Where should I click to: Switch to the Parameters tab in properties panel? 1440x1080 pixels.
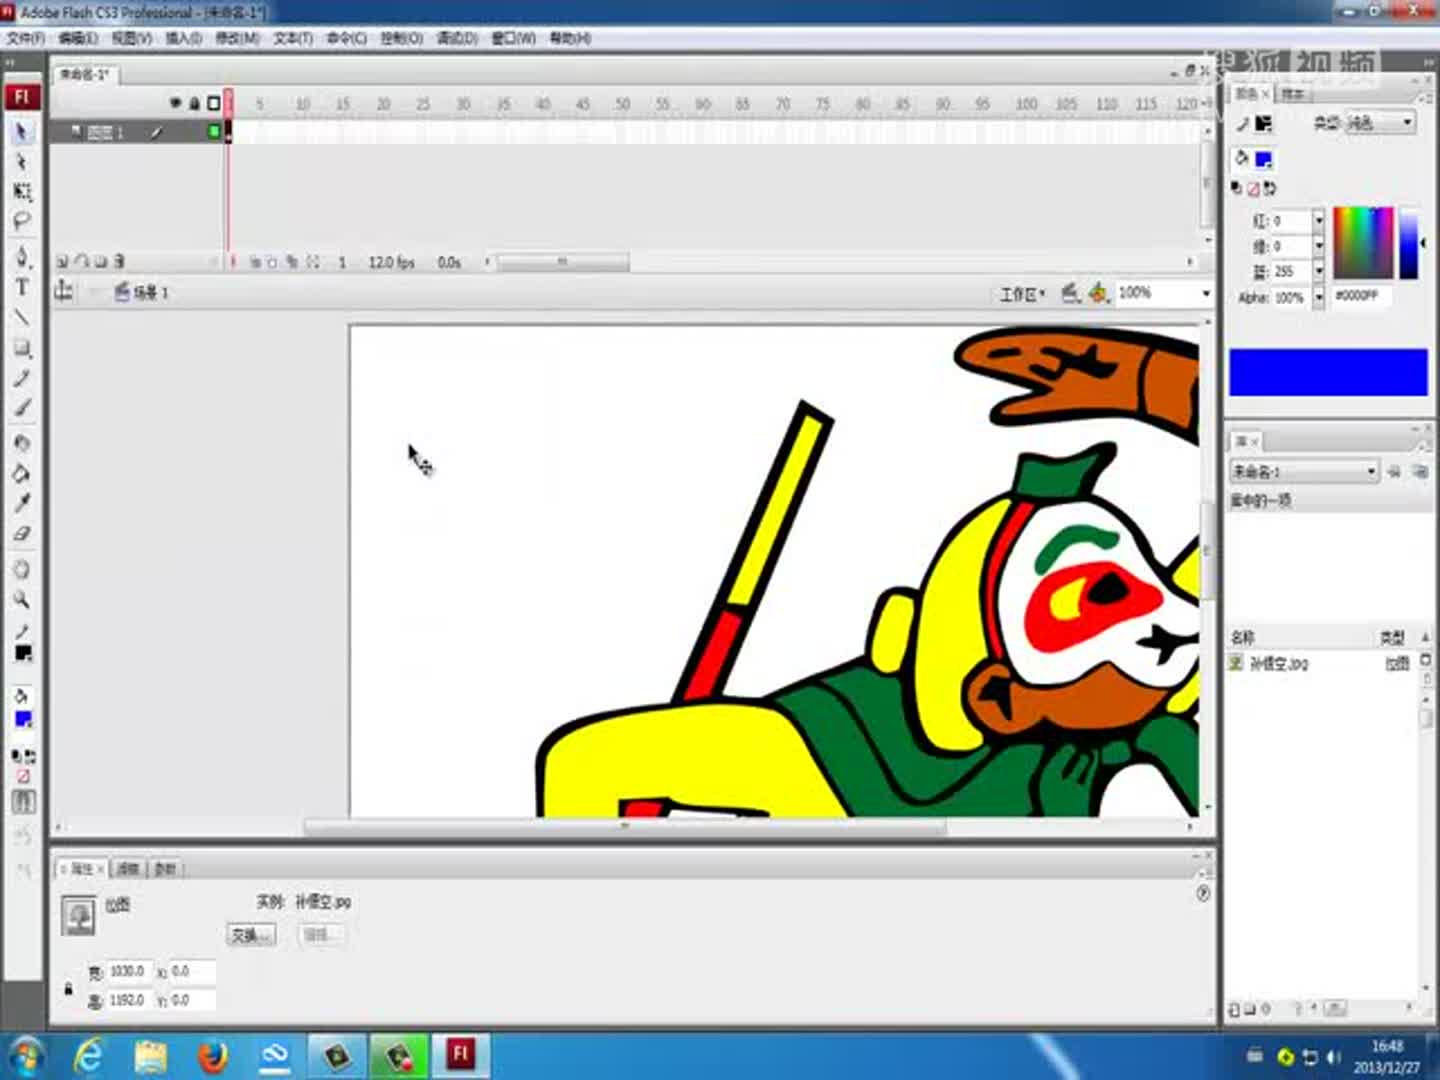click(165, 869)
